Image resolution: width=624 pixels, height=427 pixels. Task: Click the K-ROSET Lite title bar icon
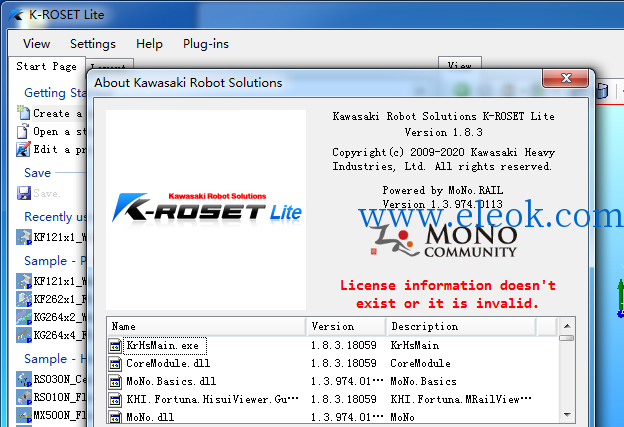tap(16, 15)
